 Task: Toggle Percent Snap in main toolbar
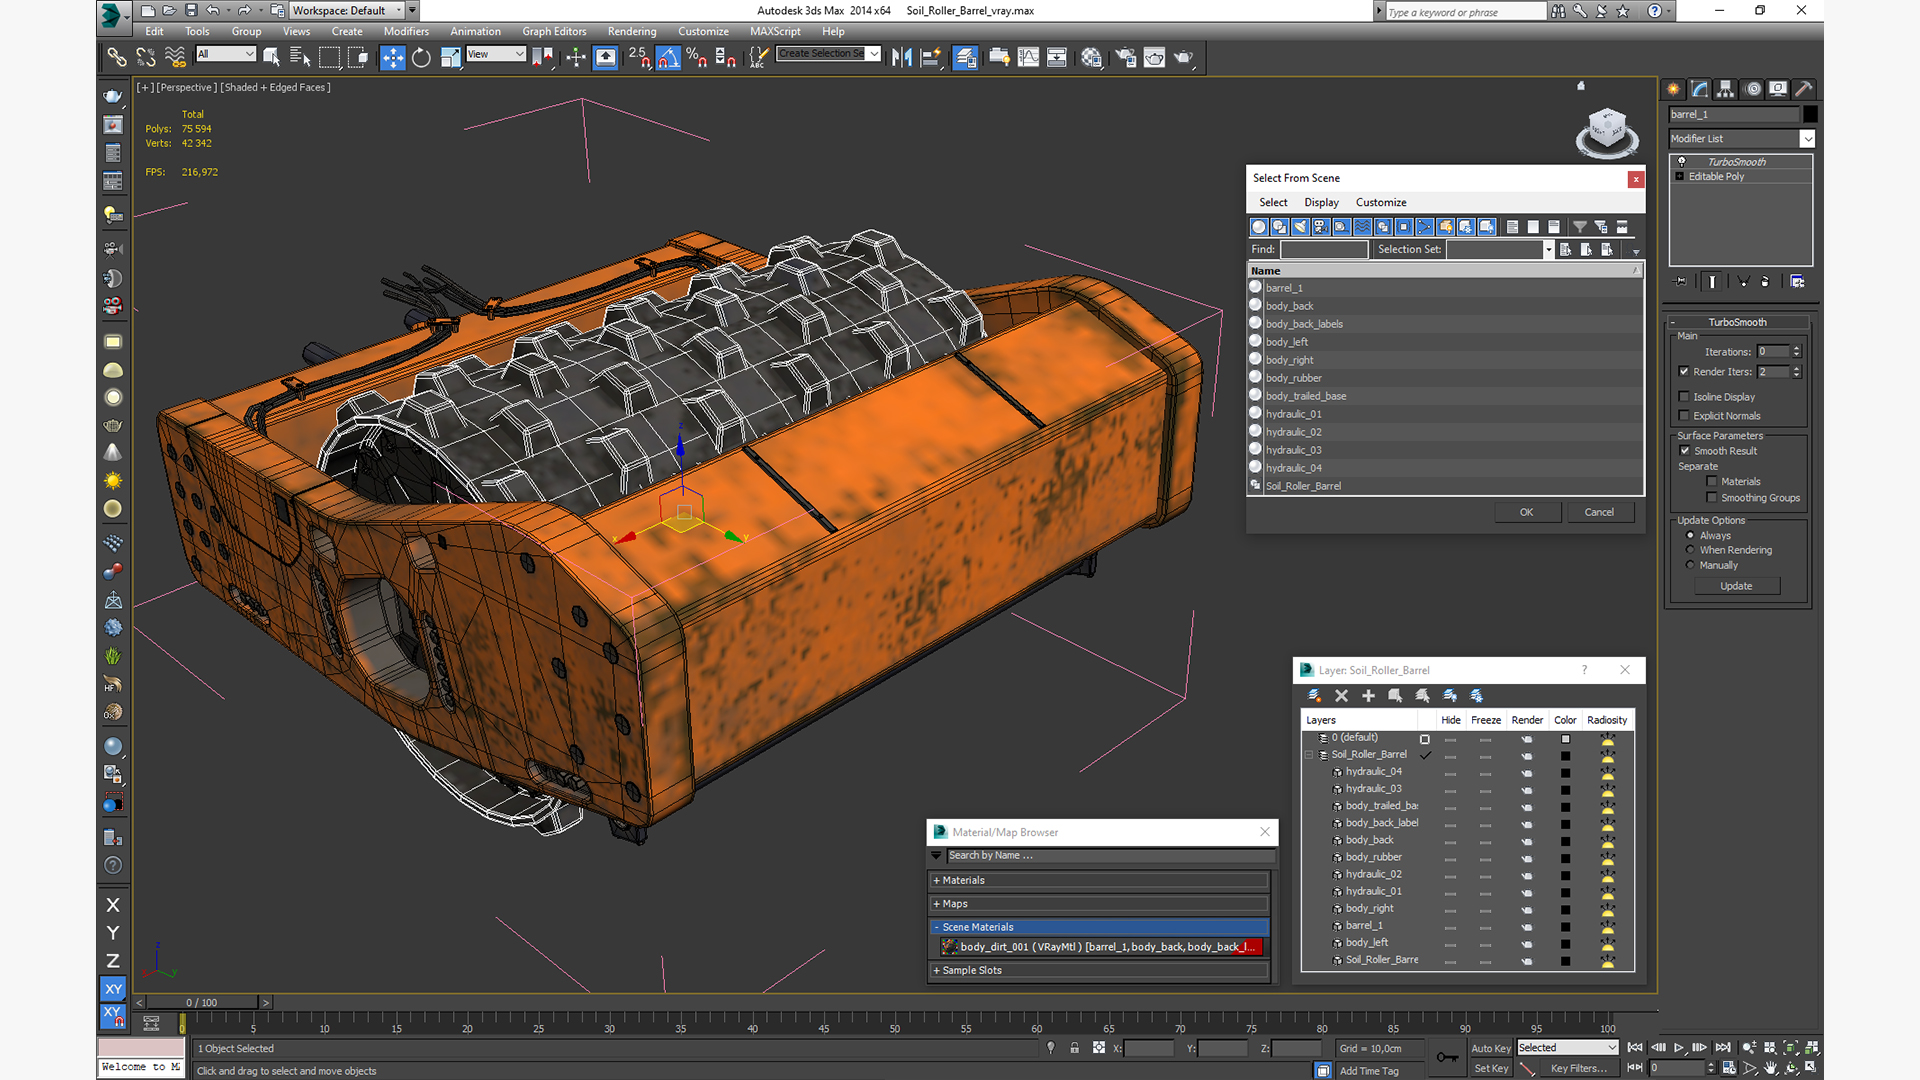coord(697,57)
